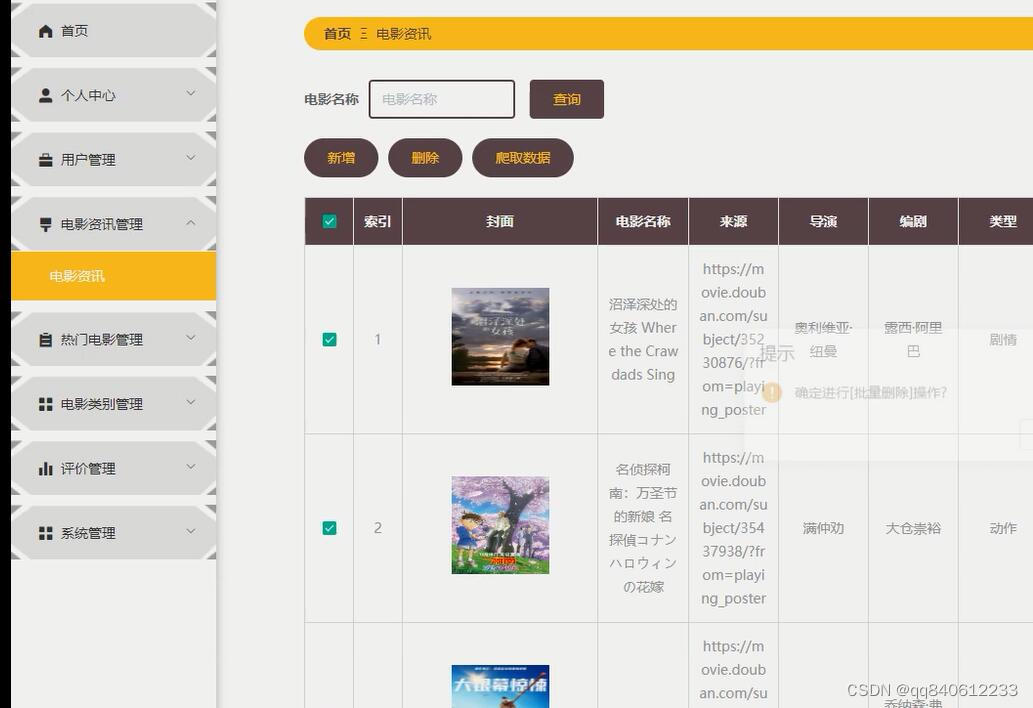
Task: Open the poster thumbnail of 沼泽深处的女孩
Action: point(500,337)
